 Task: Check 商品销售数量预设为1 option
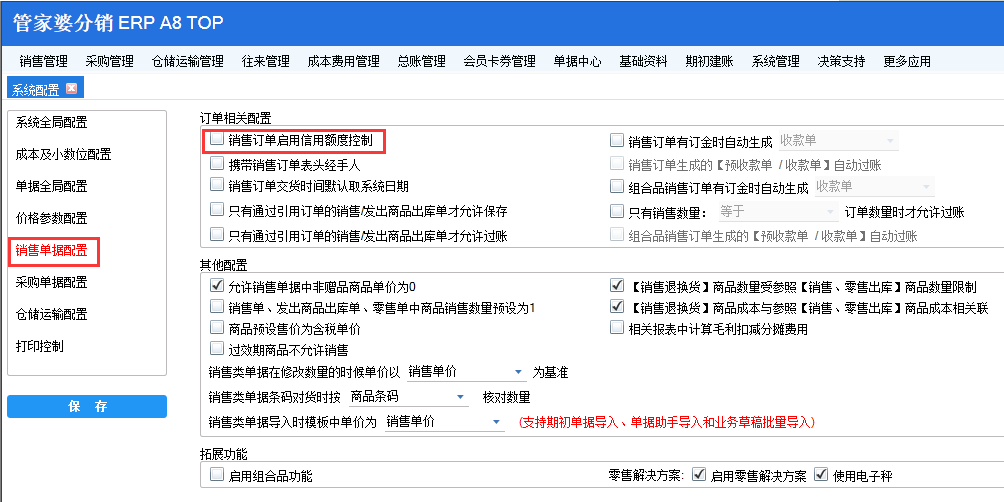click(x=218, y=307)
